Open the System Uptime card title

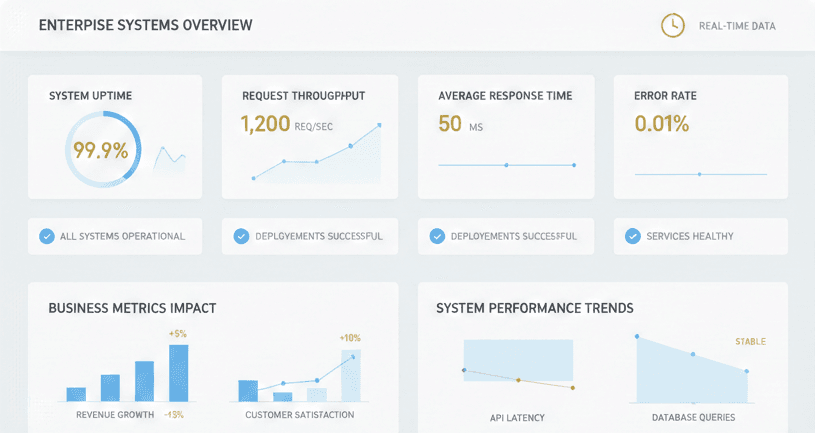(x=90, y=96)
